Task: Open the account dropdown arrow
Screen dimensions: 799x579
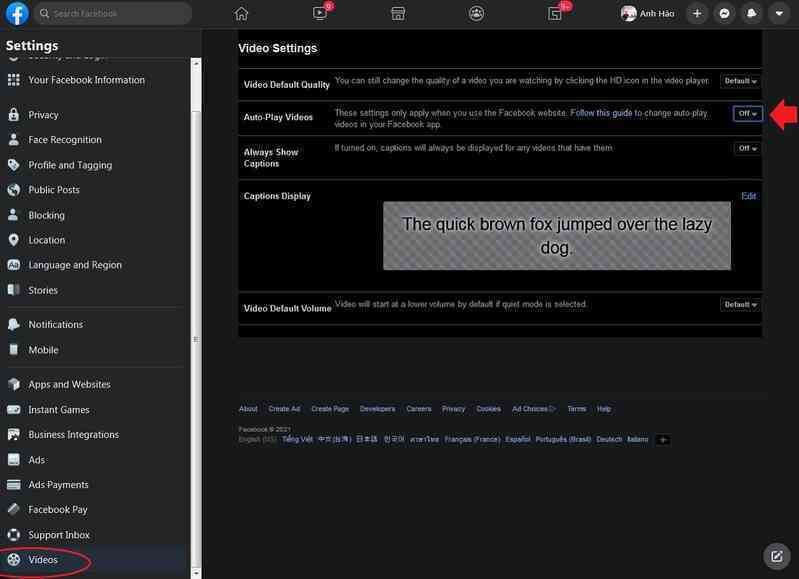Action: click(x=779, y=14)
